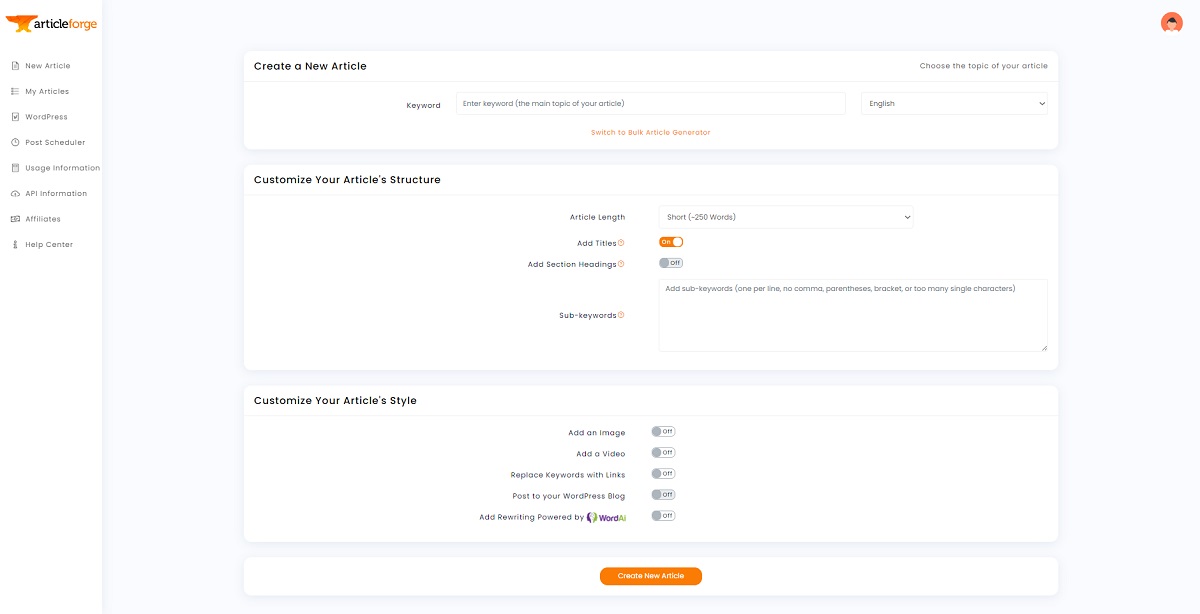Click the Affiliates sidebar icon
The width and height of the screenshot is (1200, 614).
click(x=15, y=219)
